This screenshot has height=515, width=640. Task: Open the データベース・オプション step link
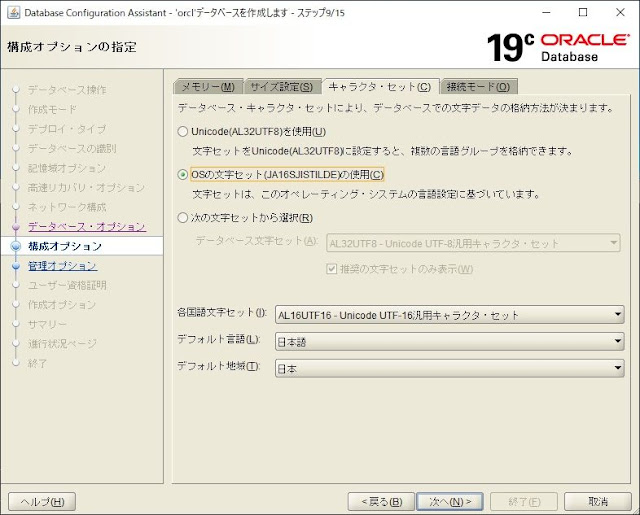coord(87,226)
